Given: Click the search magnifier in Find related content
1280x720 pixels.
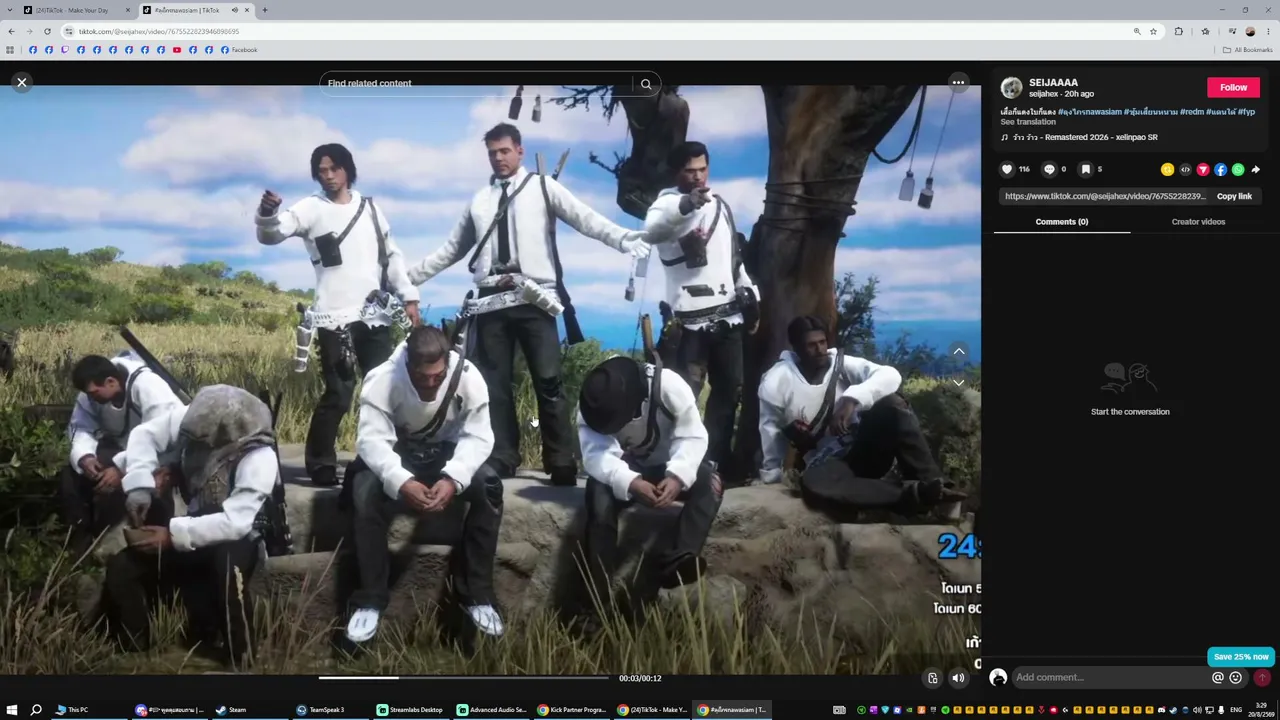Looking at the screenshot, I should (646, 84).
